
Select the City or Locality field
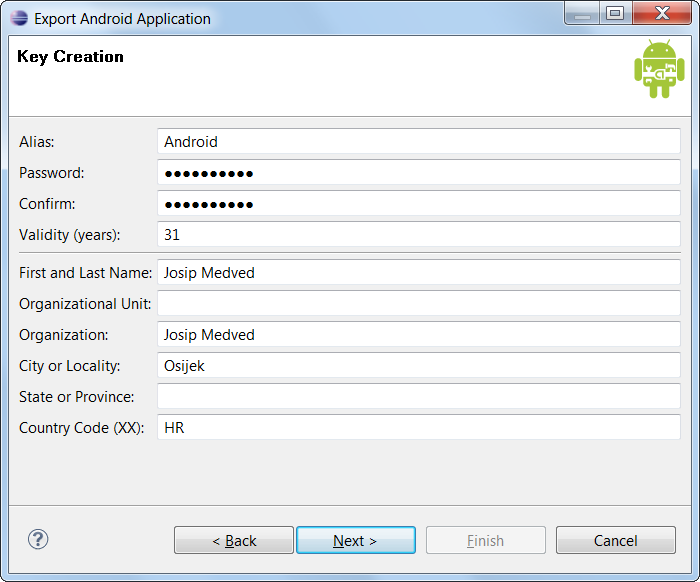coord(418,365)
